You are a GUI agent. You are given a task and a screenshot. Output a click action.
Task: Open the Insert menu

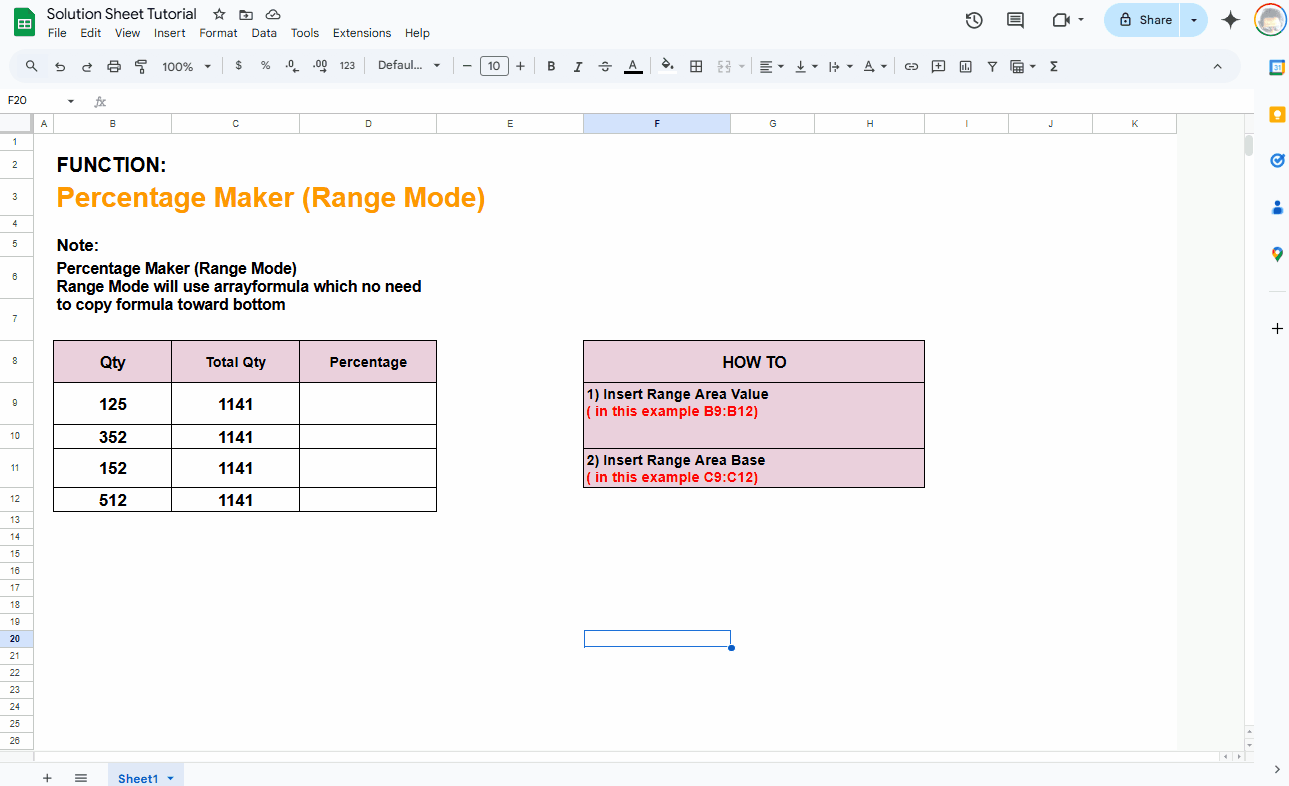click(170, 33)
